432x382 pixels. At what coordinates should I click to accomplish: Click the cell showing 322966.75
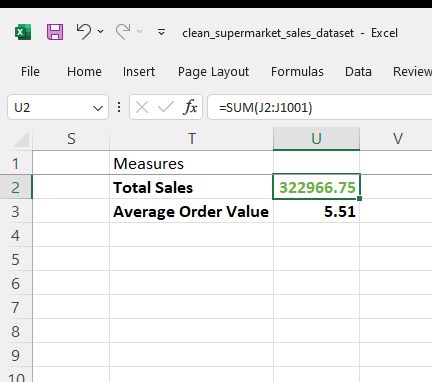[x=316, y=187]
